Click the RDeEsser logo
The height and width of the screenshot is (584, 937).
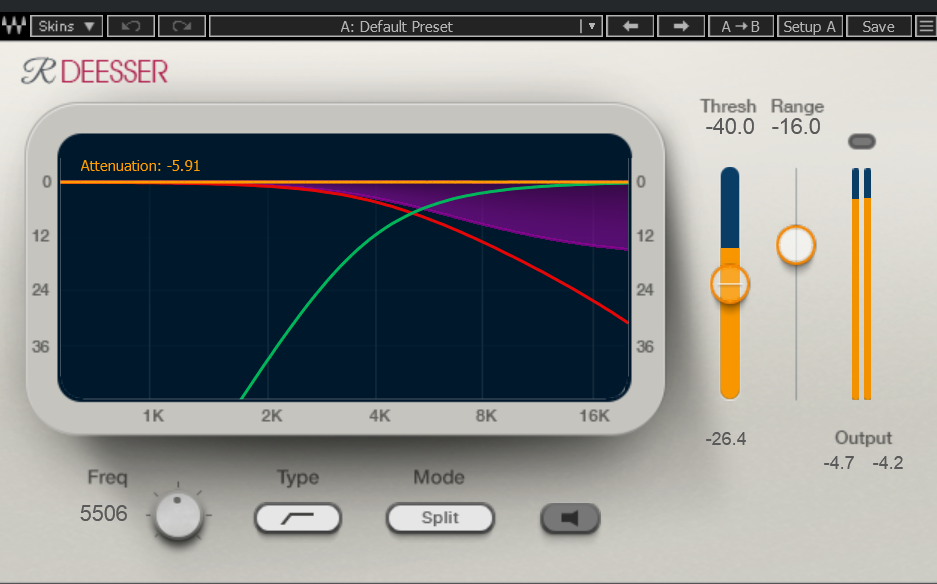click(x=95, y=71)
